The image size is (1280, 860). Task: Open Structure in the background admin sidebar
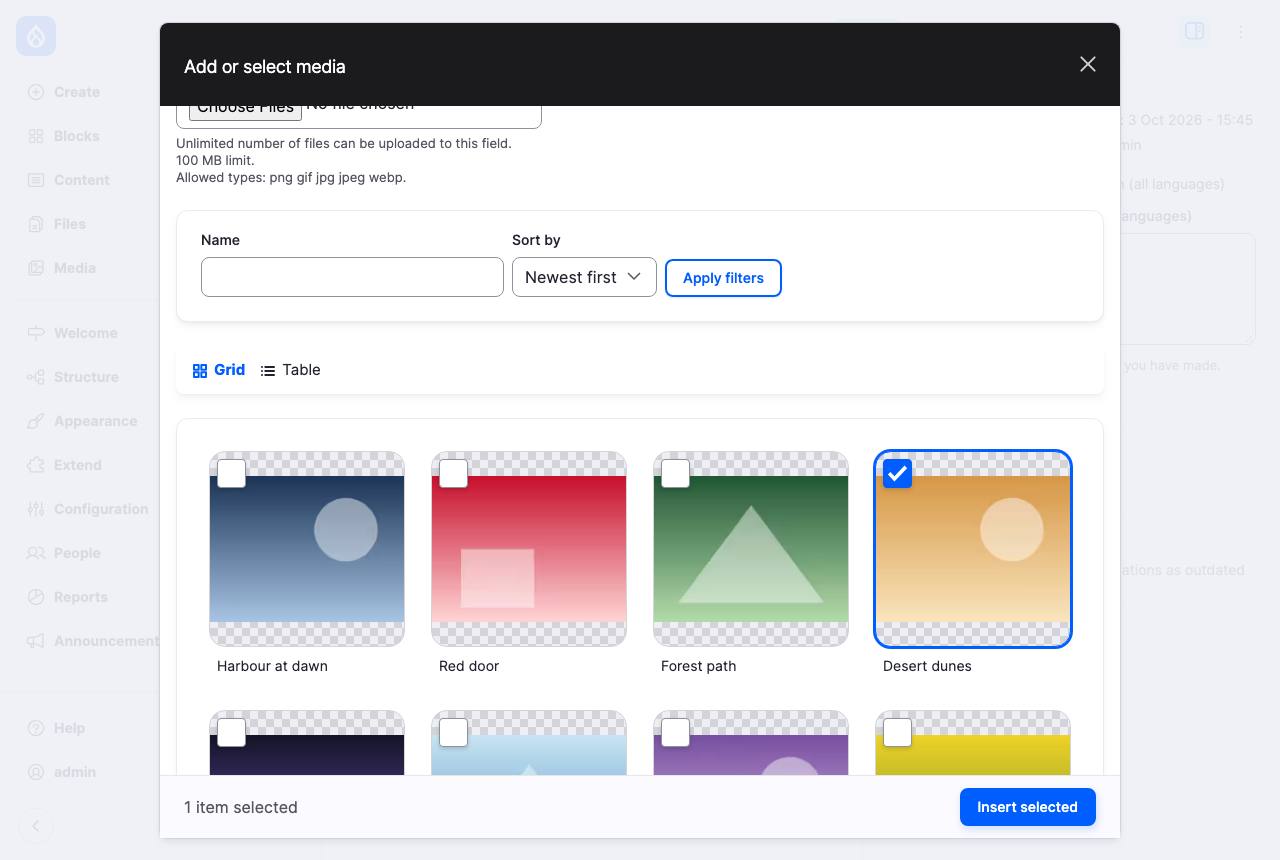pyautogui.click(x=73, y=377)
